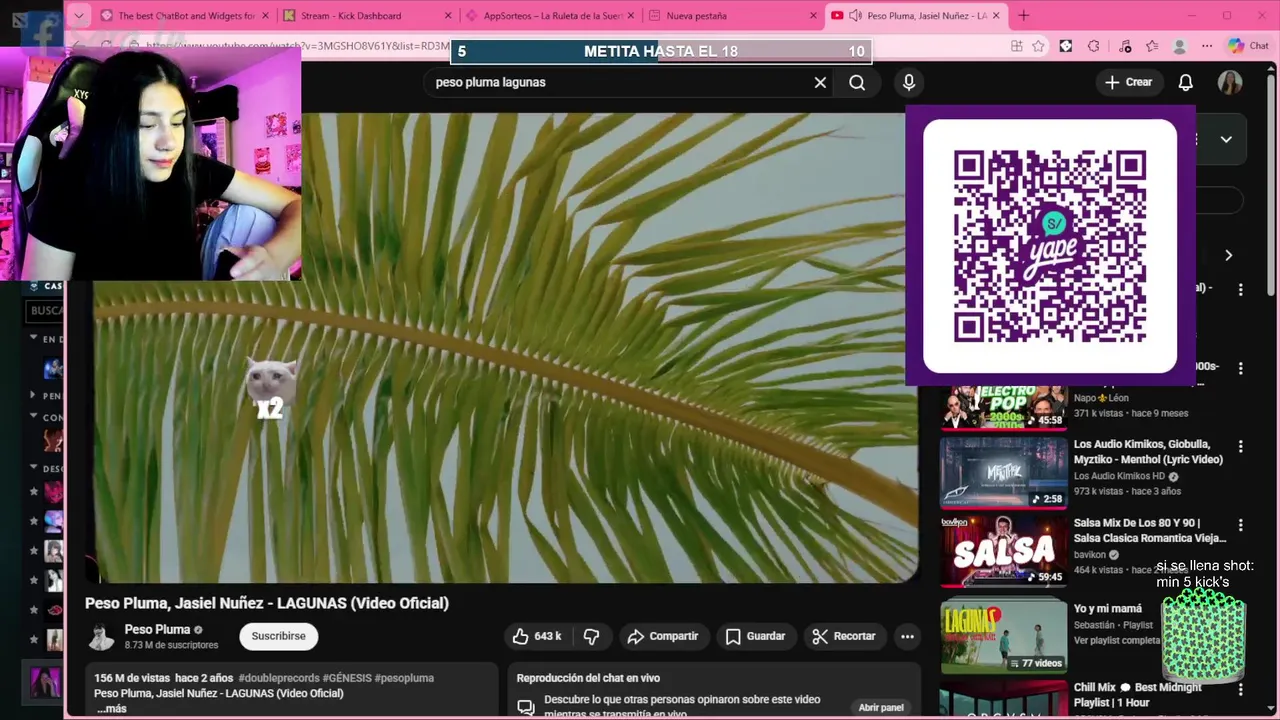Open Los Audio Kimikos Menthol video title

point(1148,452)
